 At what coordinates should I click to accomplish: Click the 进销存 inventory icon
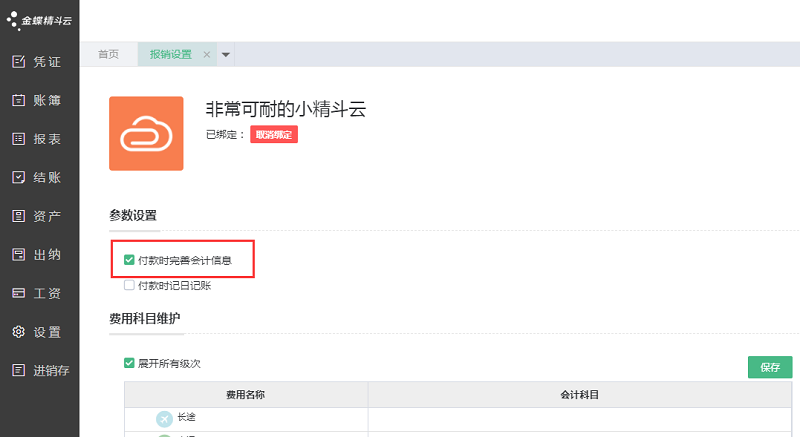(18, 370)
